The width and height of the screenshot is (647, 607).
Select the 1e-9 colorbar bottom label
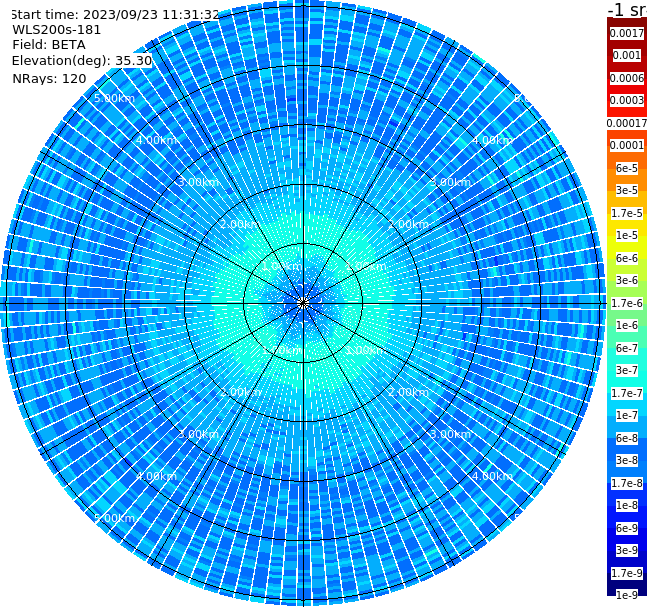627,595
